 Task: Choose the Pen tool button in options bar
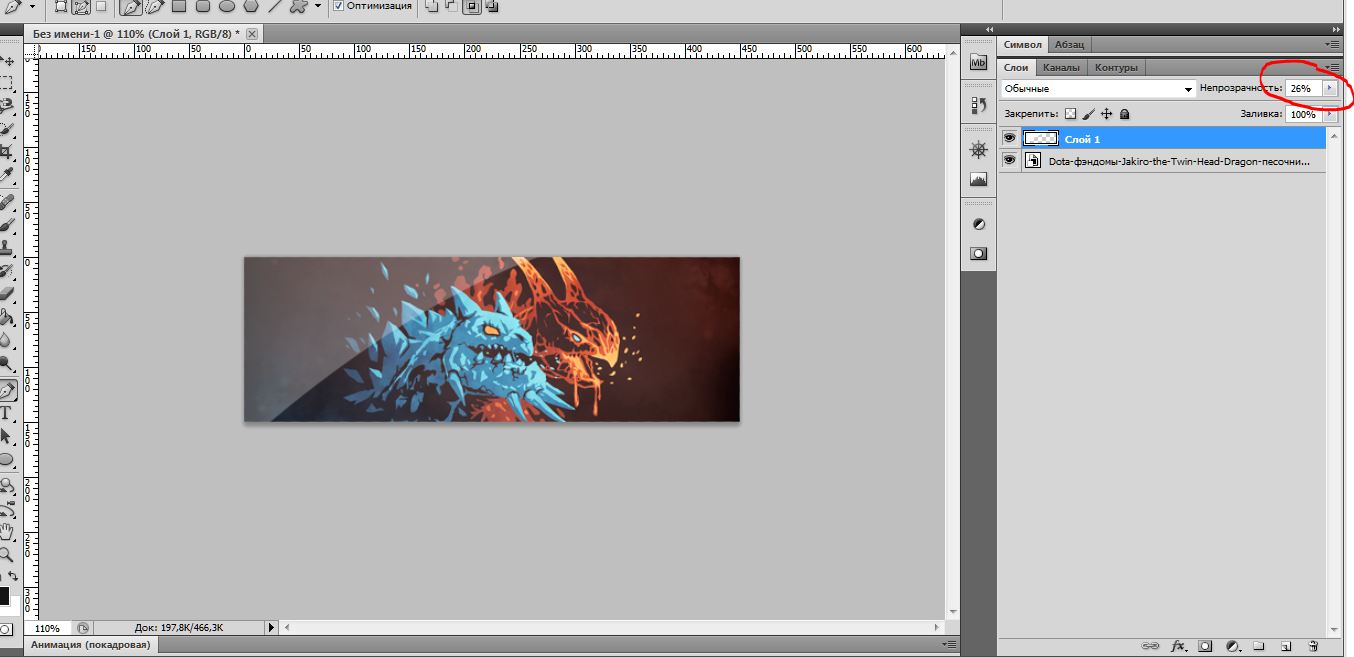point(130,6)
